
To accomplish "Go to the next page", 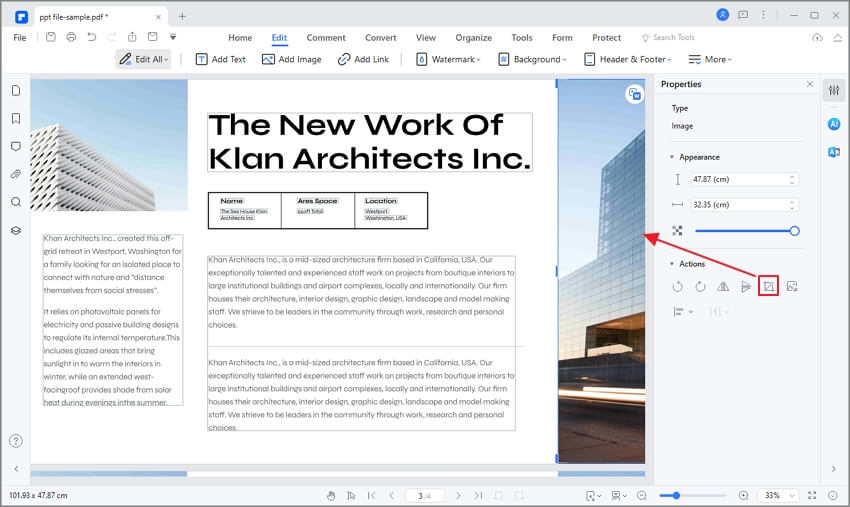I will [x=458, y=496].
